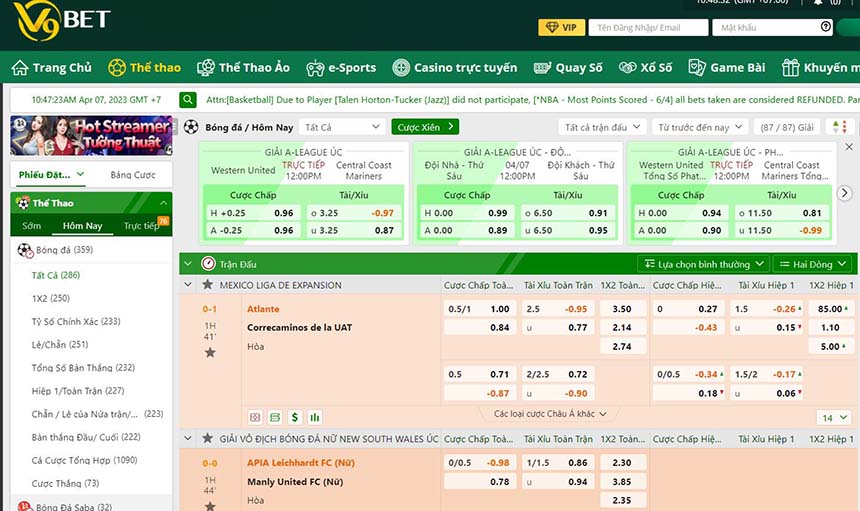
Task: Advance the featured matches carousel right
Action: (844, 193)
